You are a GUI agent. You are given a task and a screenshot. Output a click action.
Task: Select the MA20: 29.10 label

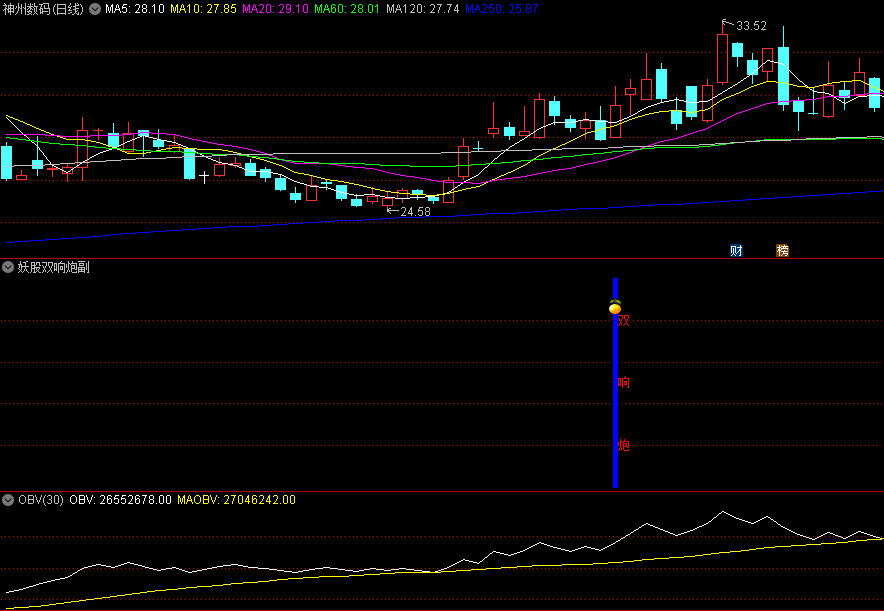click(276, 9)
